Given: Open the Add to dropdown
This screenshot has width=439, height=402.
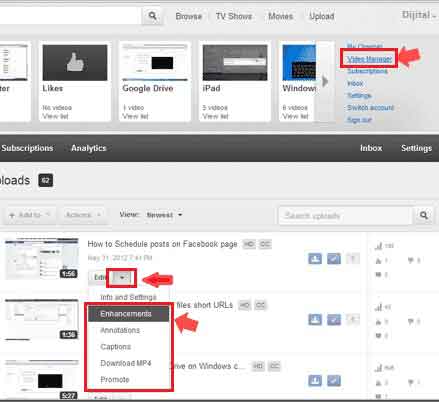Looking at the screenshot, I should pos(29,215).
